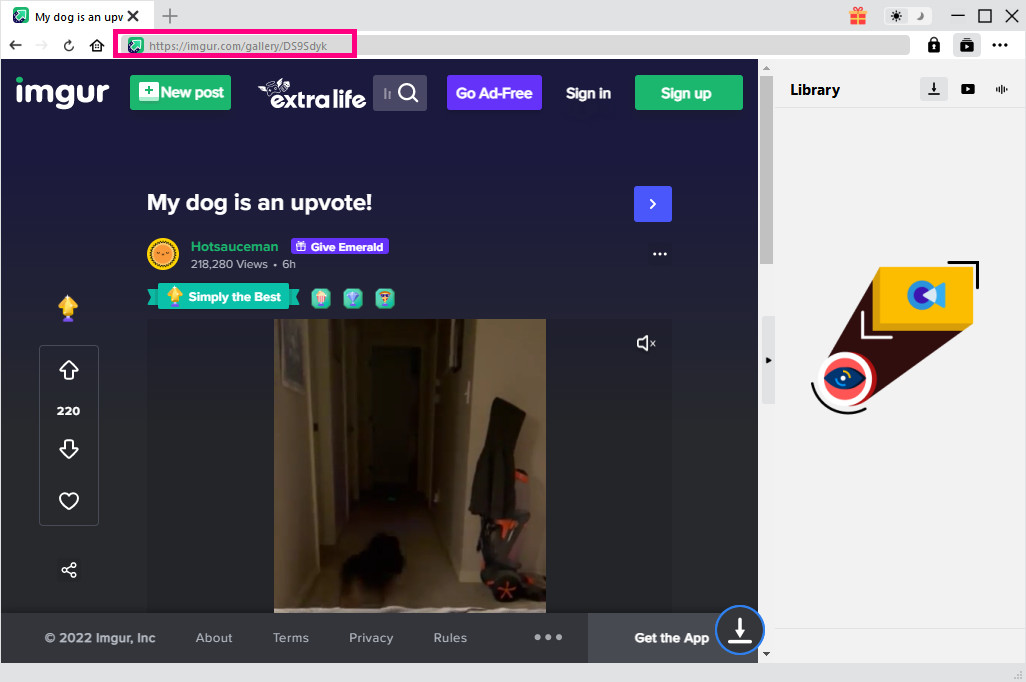Upvote the post with the up arrow
This screenshot has height=682, width=1026.
point(69,371)
